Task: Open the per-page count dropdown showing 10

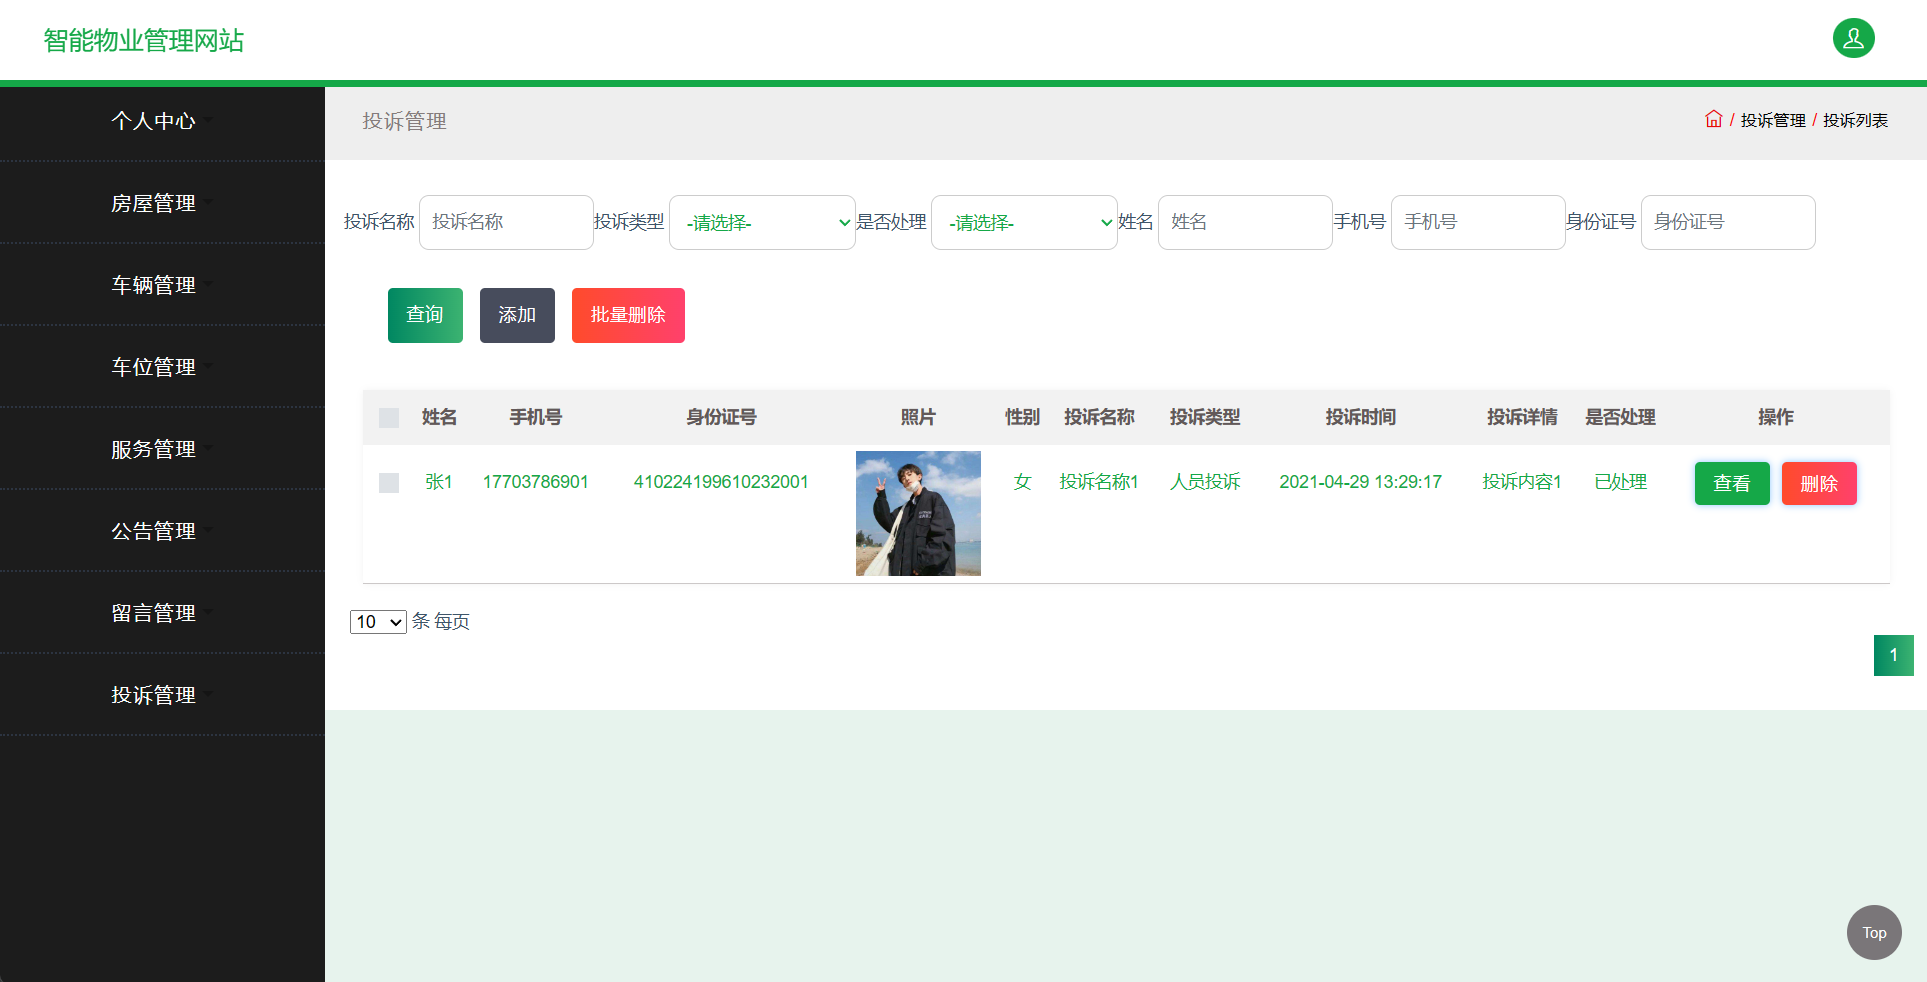Action: point(377,621)
